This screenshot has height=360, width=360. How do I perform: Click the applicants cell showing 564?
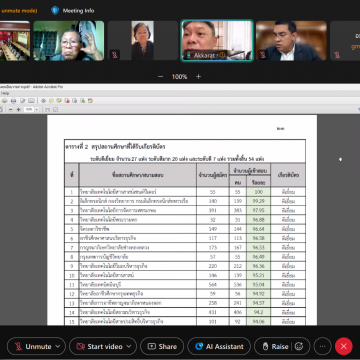(x=213, y=285)
